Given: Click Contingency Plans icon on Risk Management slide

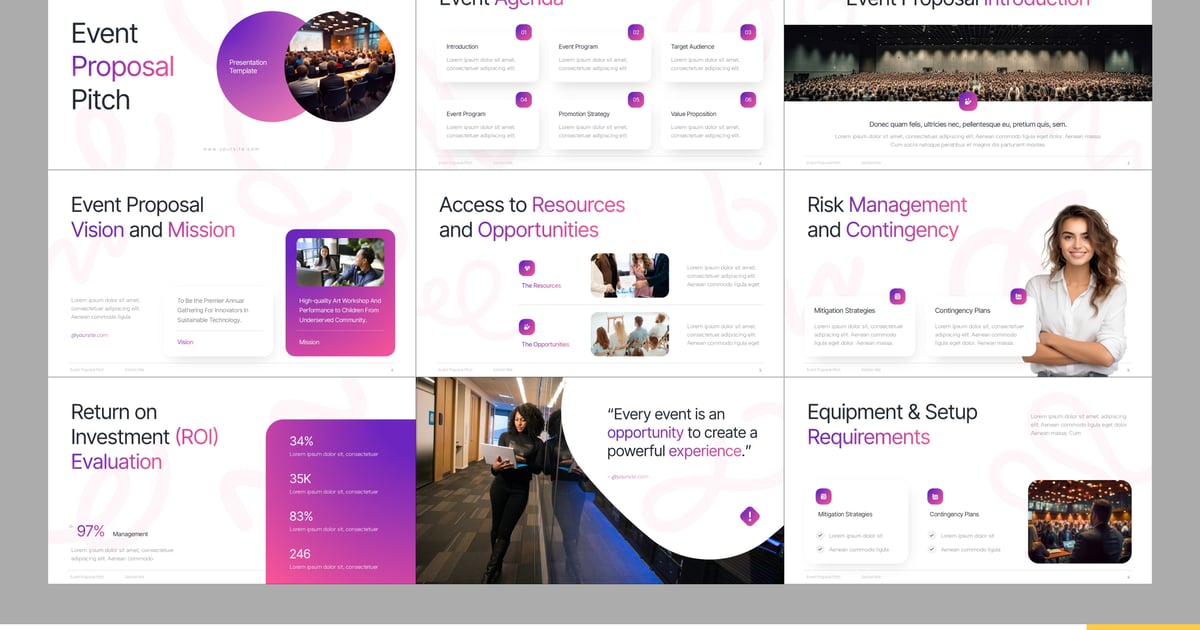Looking at the screenshot, I should (1018, 296).
